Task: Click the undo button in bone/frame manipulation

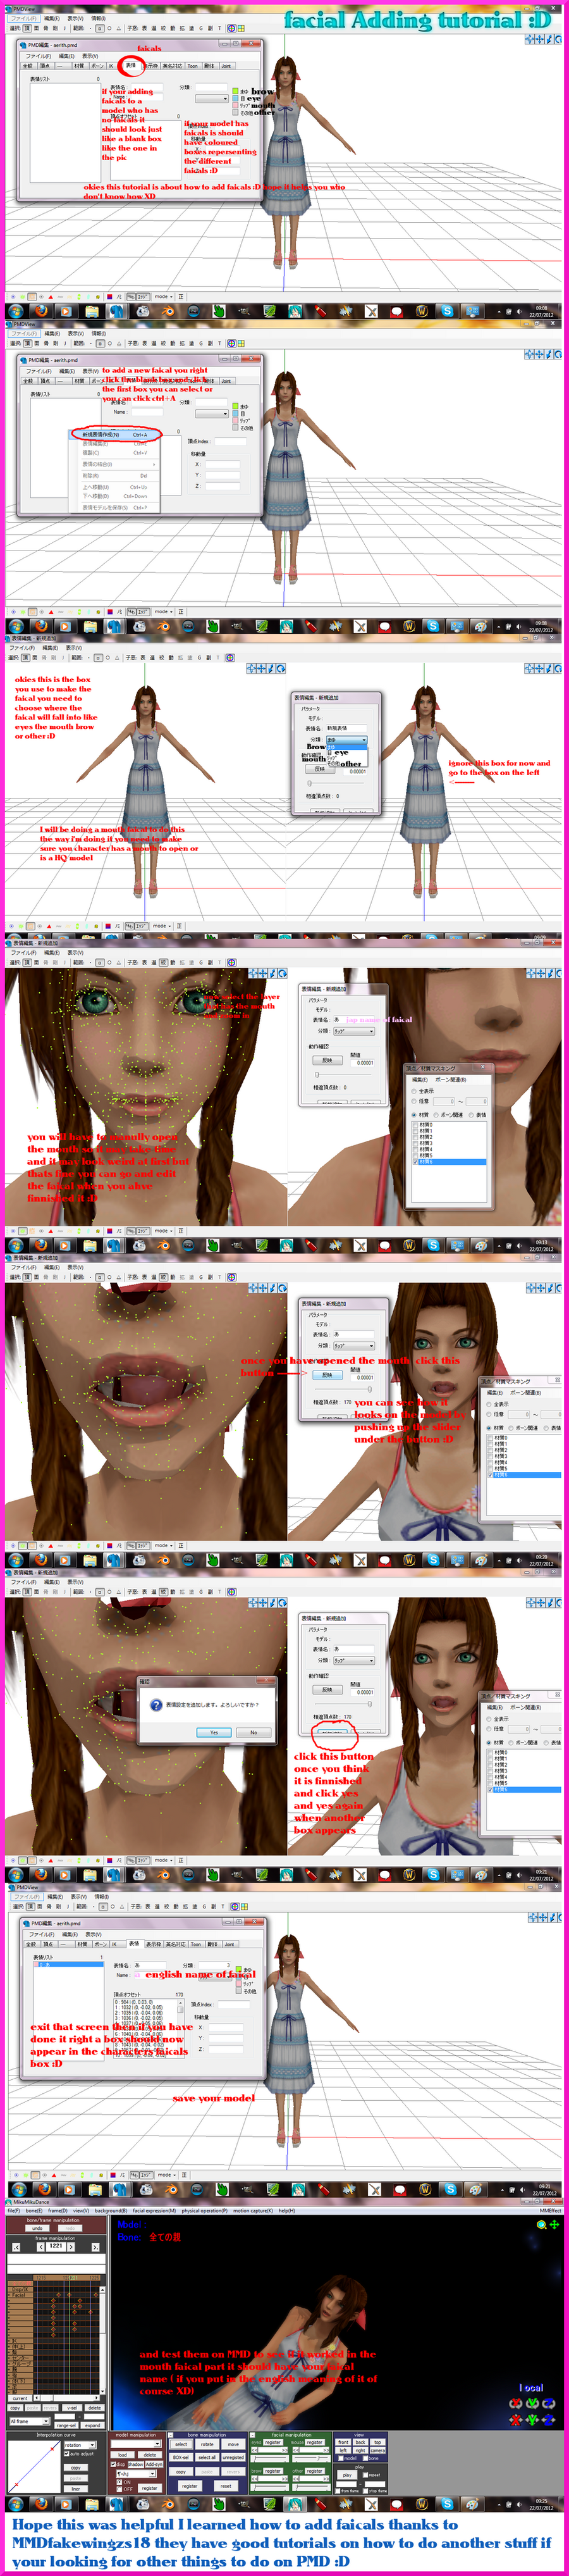Action: pos(37,2228)
